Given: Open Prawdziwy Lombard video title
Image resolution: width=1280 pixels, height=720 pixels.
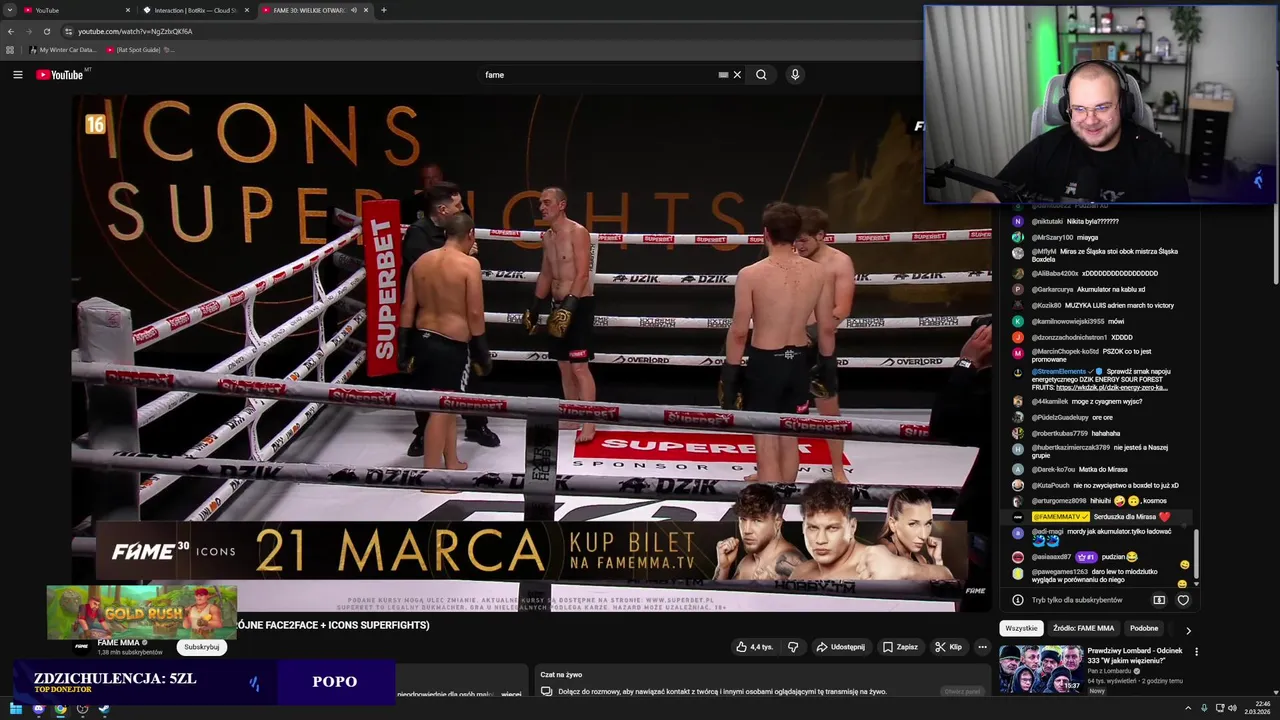Looking at the screenshot, I should (x=1135, y=656).
